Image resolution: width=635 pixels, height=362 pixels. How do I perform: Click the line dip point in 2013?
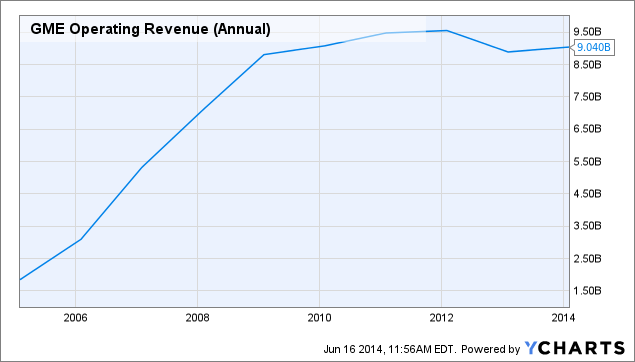(507, 52)
